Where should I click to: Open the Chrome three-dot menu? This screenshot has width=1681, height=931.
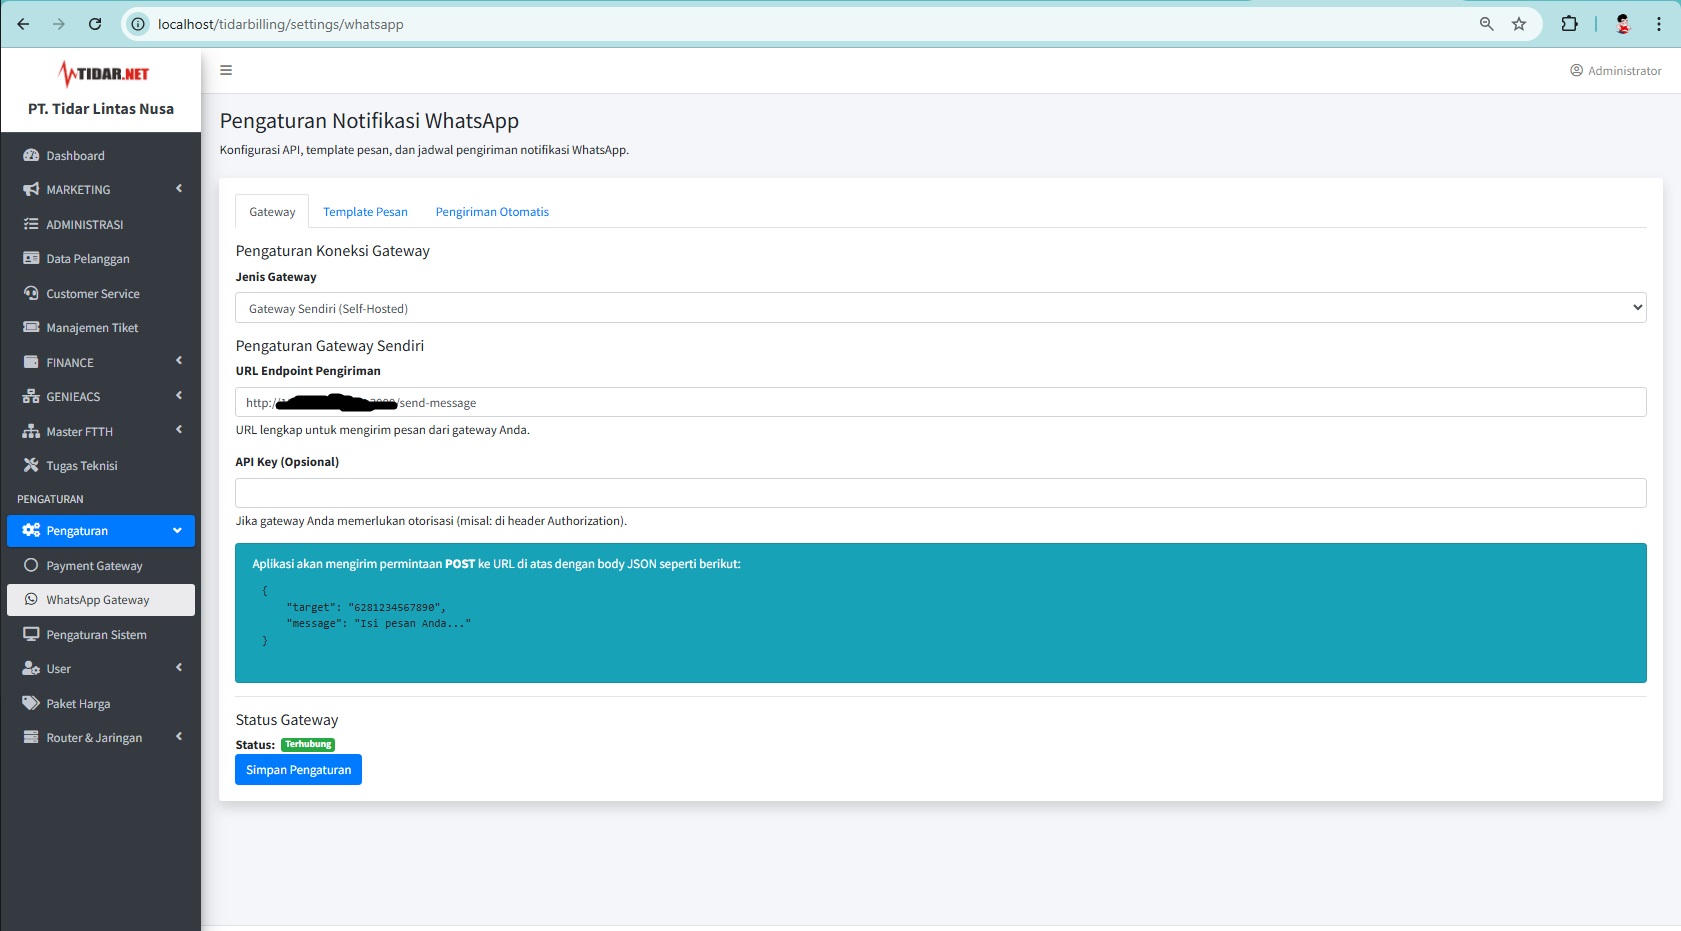coord(1659,24)
